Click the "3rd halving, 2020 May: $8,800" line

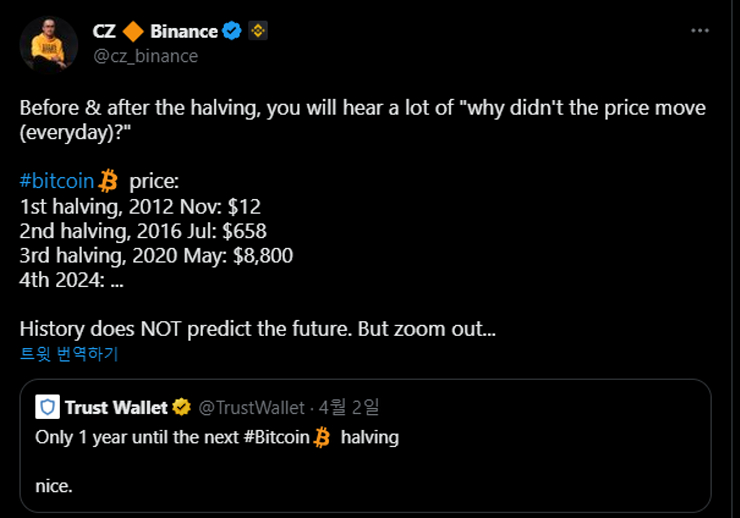tap(156, 255)
